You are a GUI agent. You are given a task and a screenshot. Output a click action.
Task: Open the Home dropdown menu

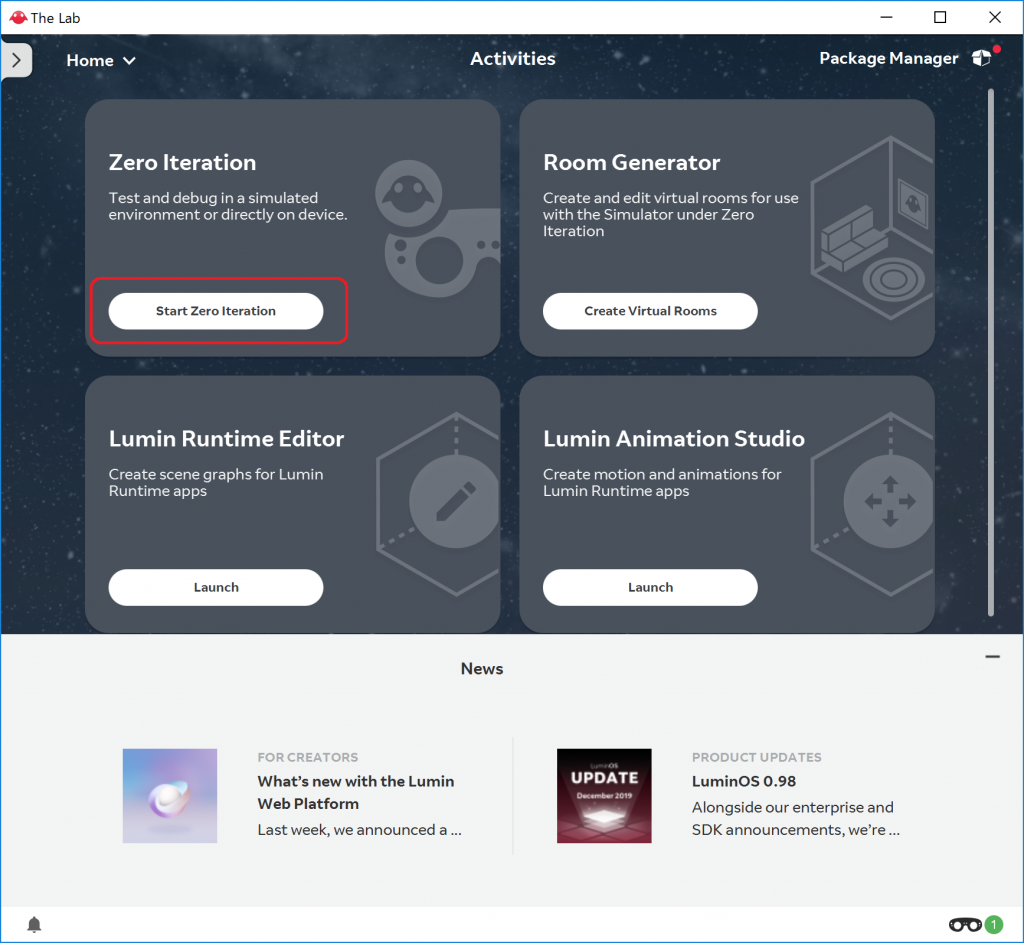pos(100,61)
